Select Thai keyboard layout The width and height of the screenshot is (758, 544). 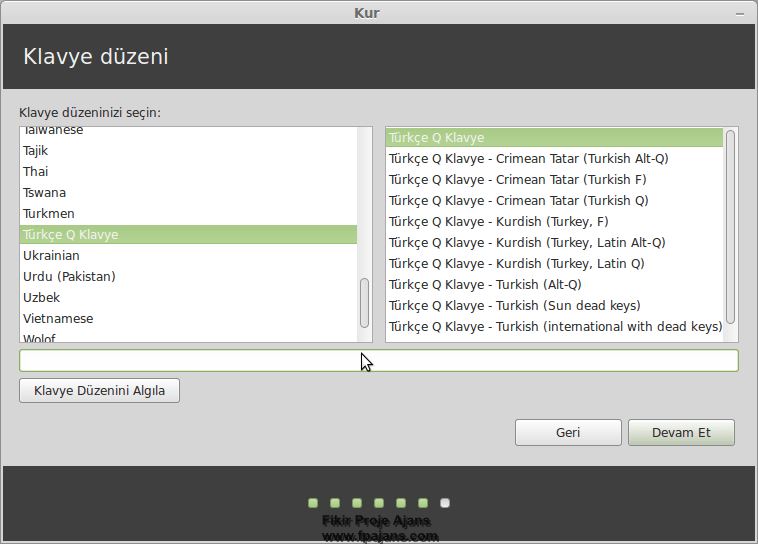coord(189,172)
